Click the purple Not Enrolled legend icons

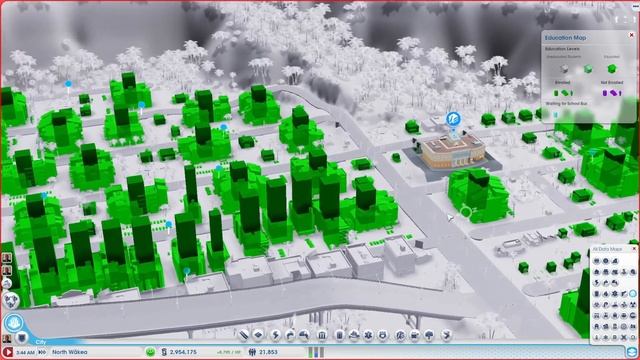click(x=612, y=93)
